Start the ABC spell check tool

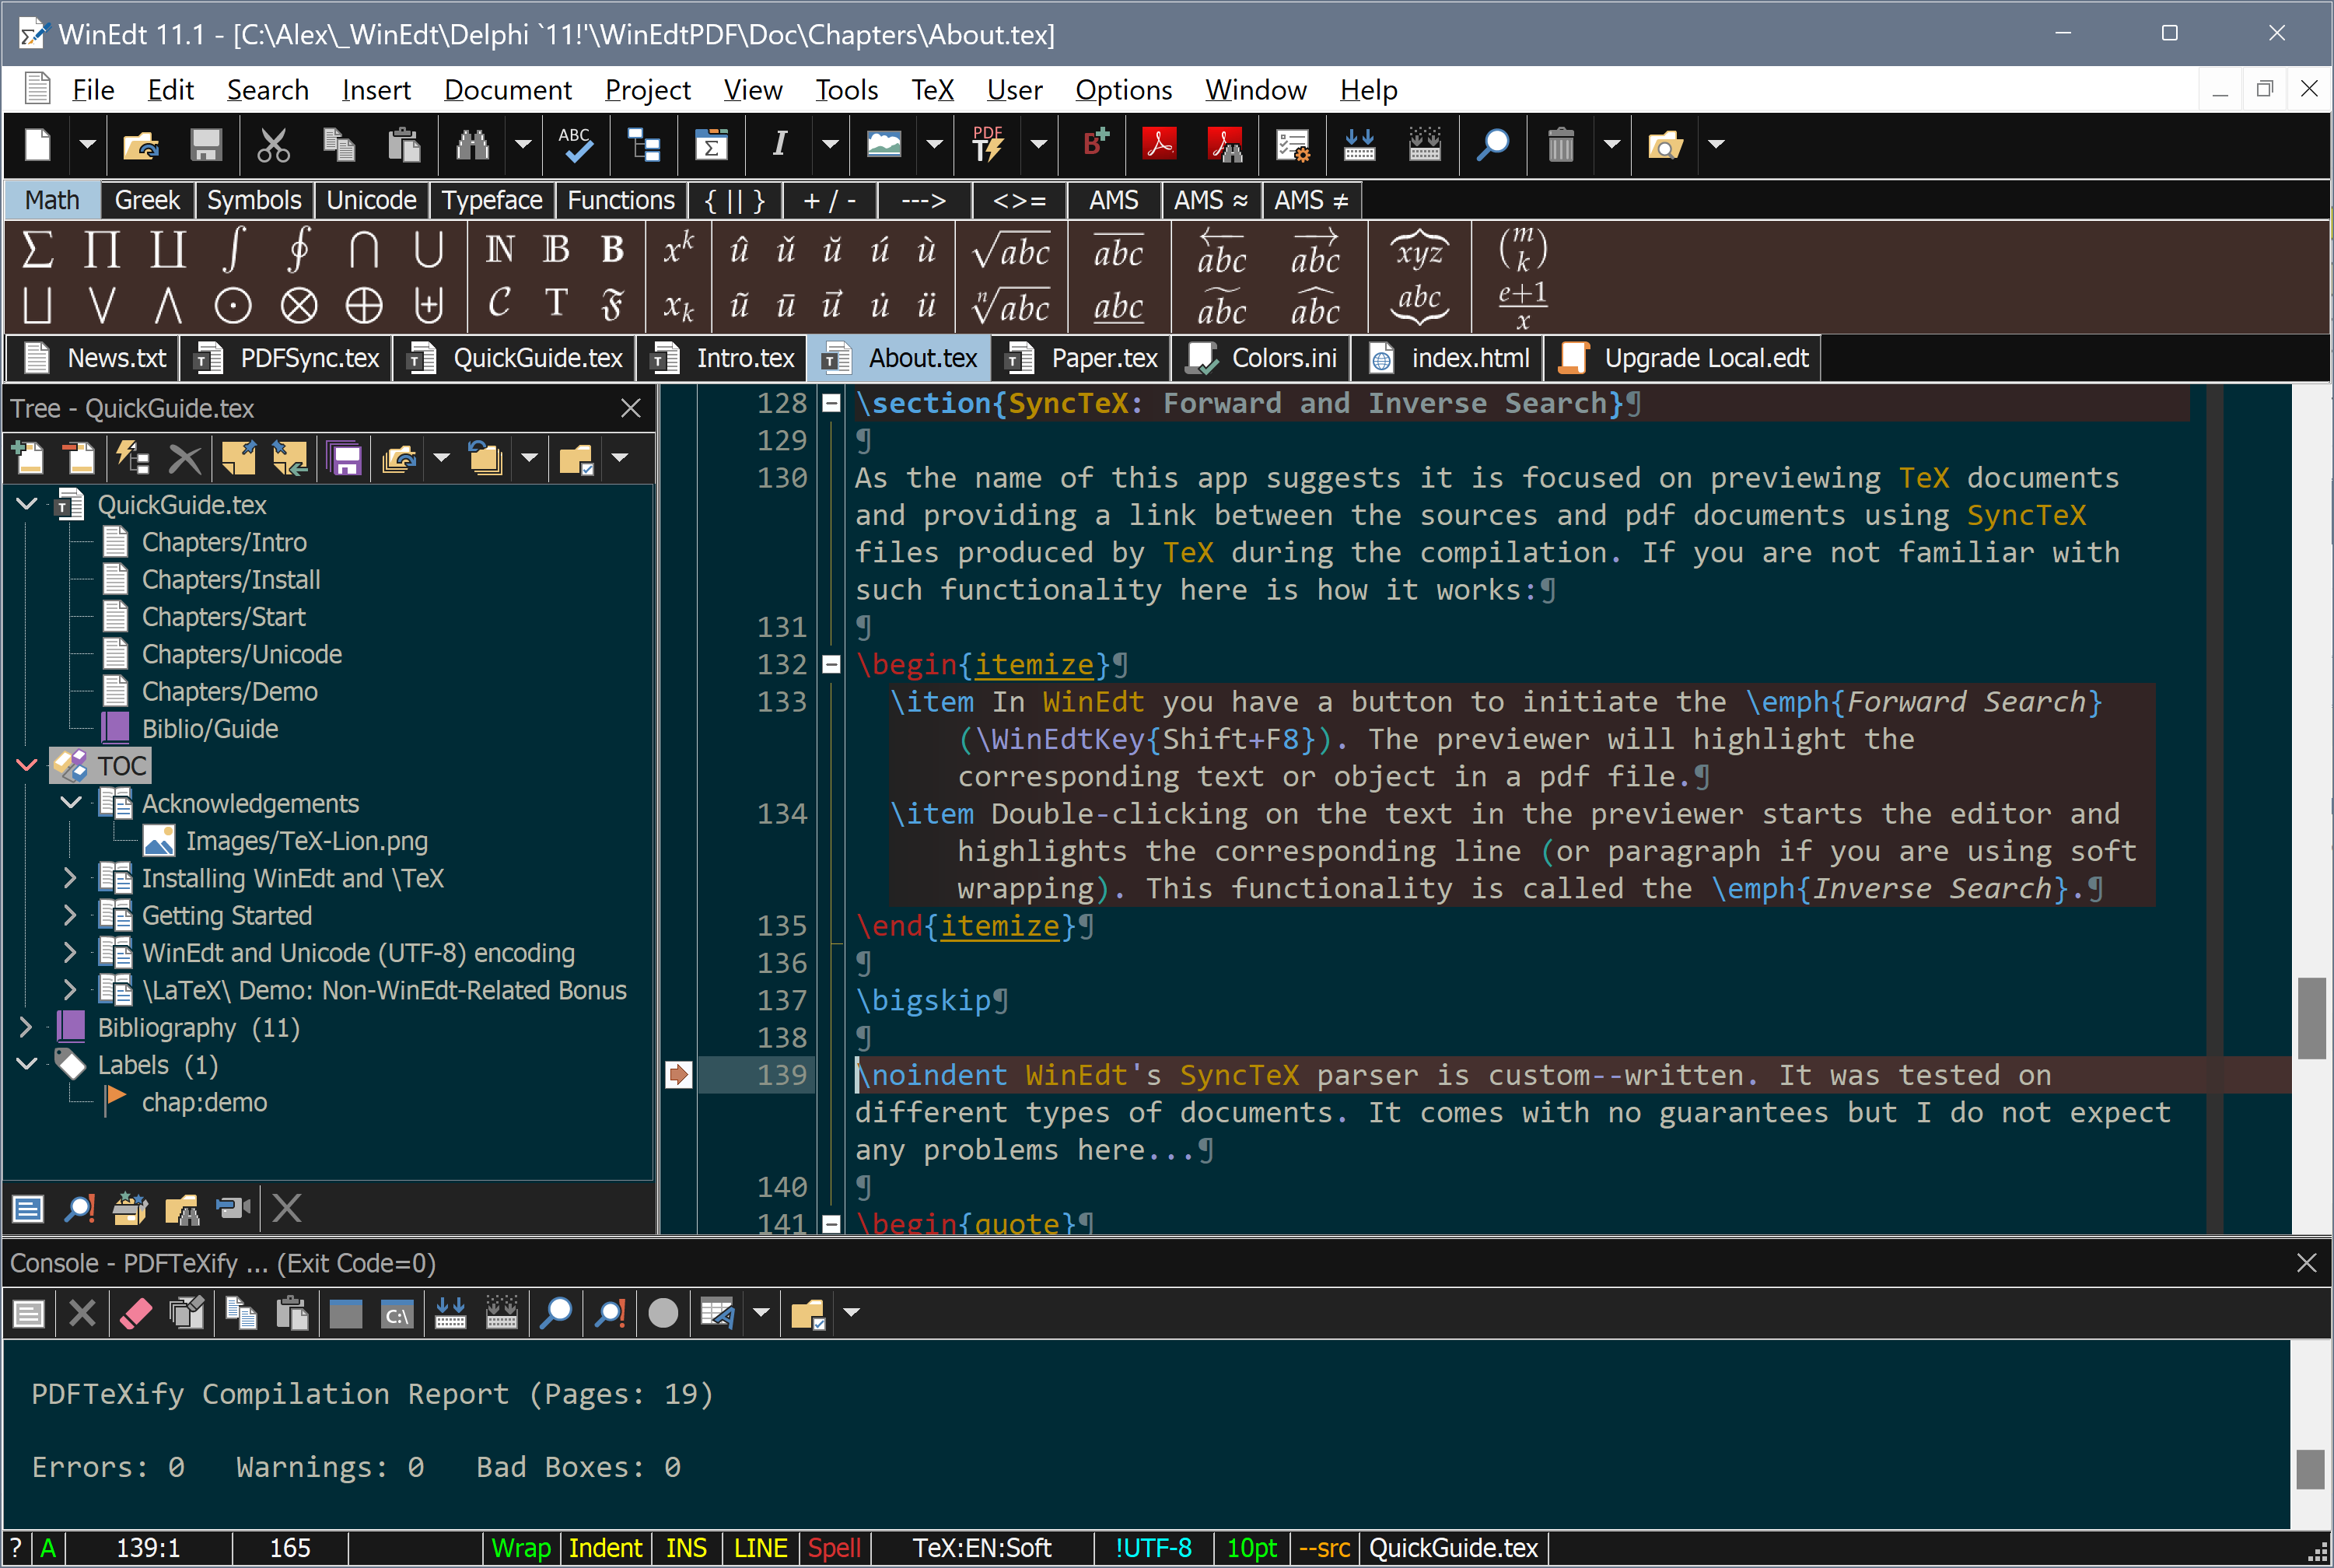576,145
